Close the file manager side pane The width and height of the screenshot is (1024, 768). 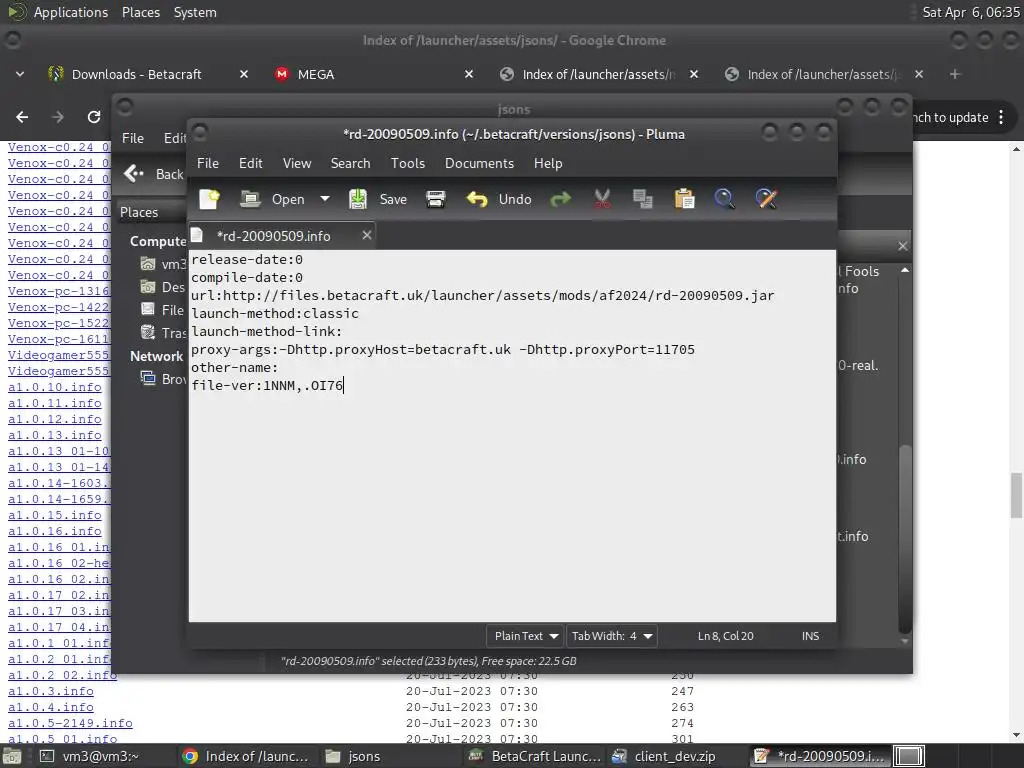[903, 246]
